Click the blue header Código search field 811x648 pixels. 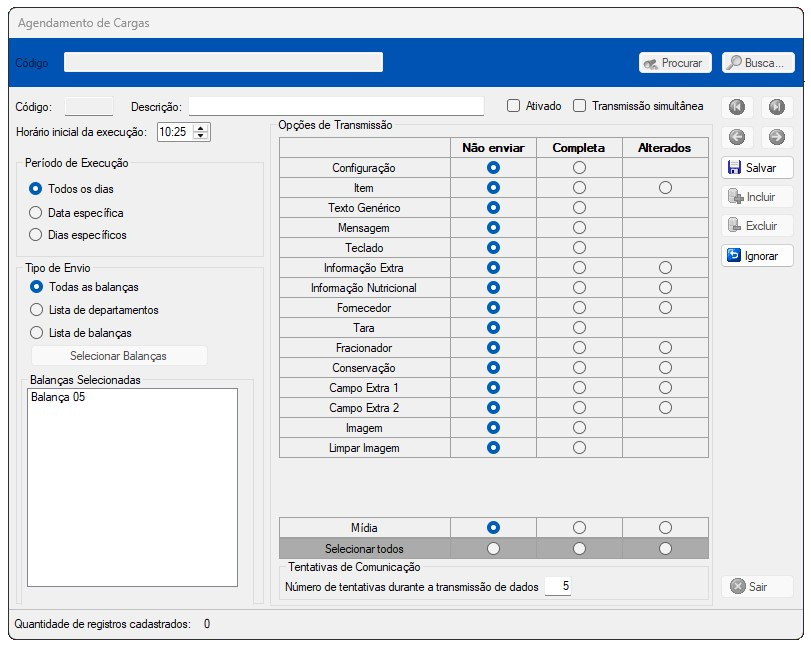[x=223, y=62]
